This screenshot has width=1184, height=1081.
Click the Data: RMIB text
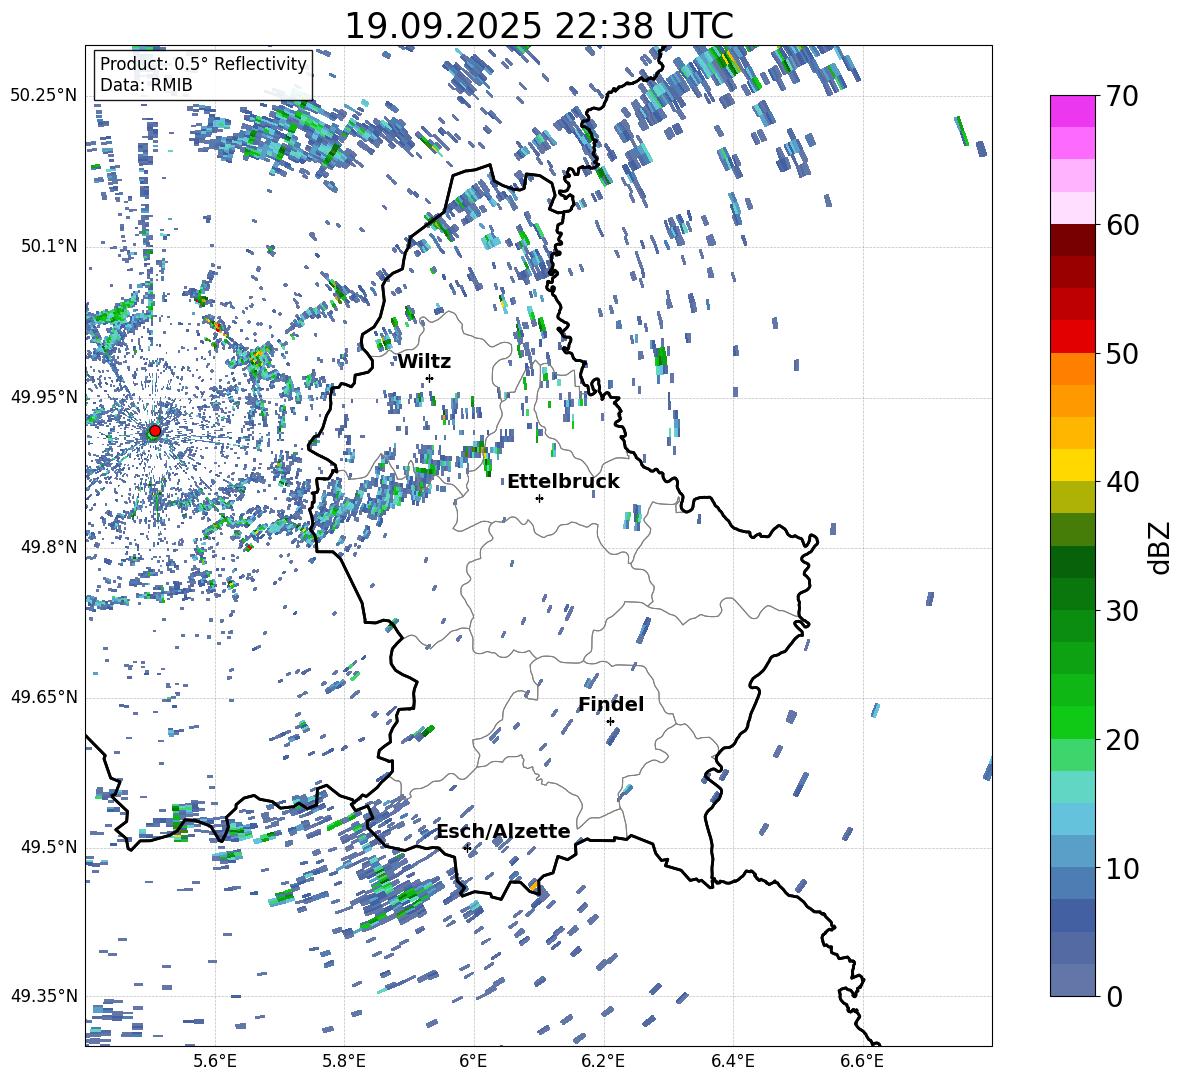tap(146, 85)
